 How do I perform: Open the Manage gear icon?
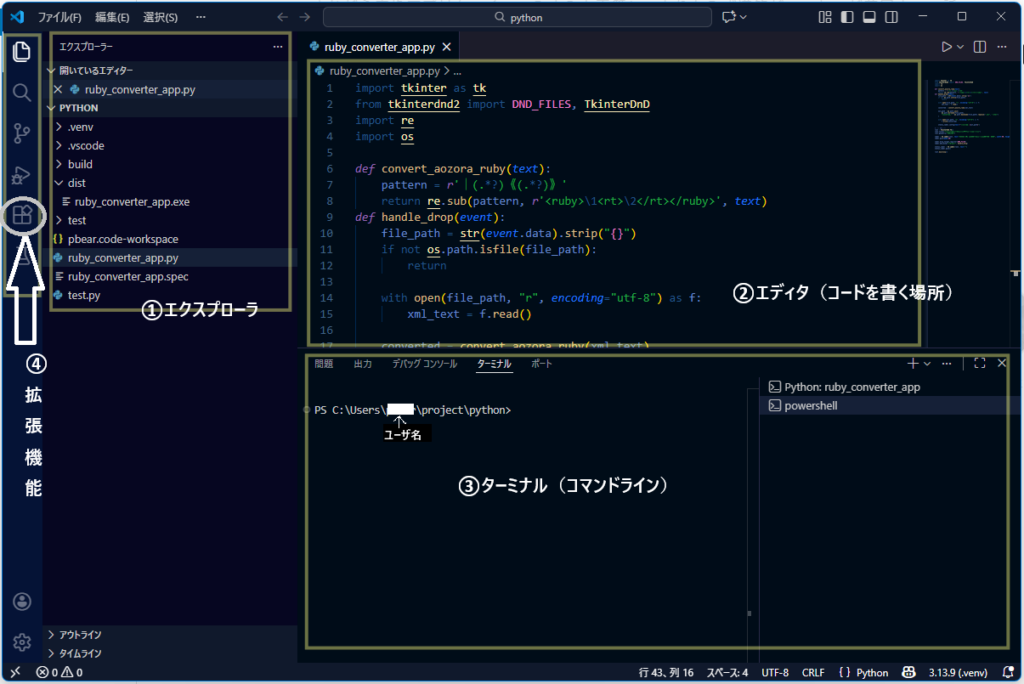21,641
